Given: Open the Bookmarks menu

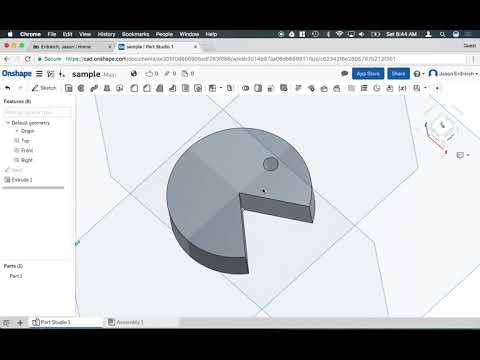Looking at the screenshot, I should pyautogui.click(x=135, y=34).
